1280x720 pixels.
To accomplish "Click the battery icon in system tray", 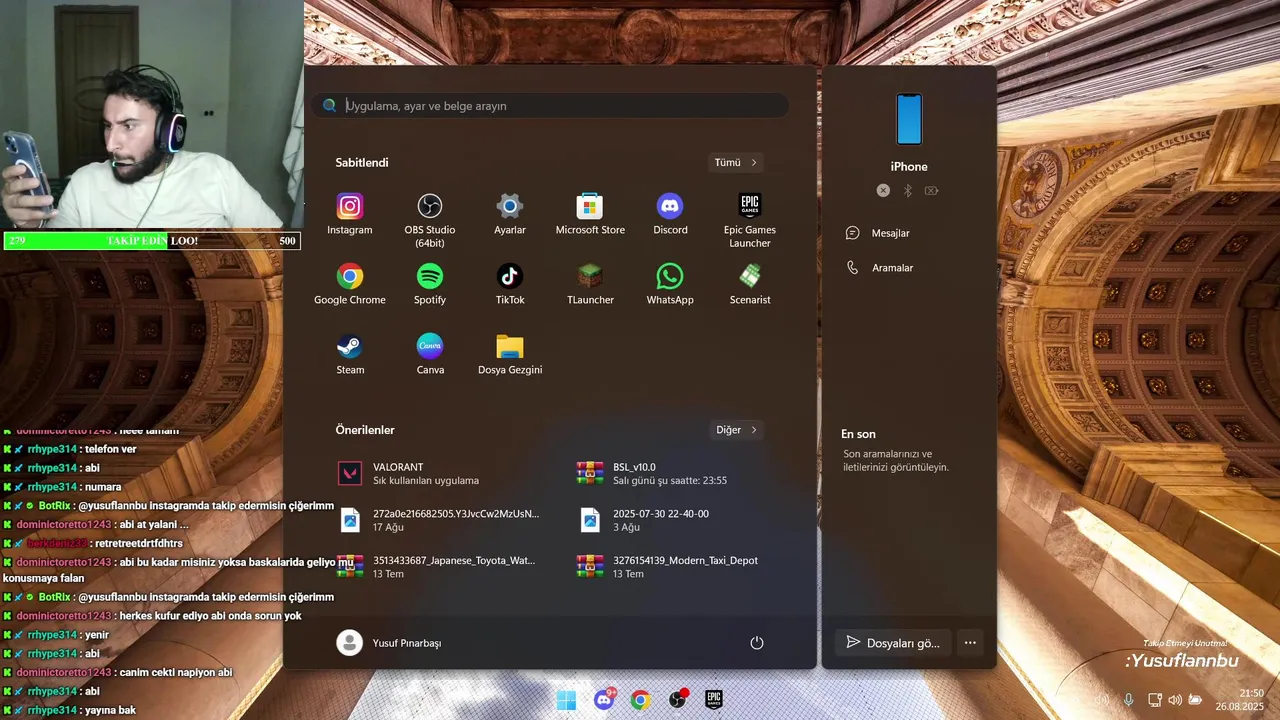I will [1194, 700].
